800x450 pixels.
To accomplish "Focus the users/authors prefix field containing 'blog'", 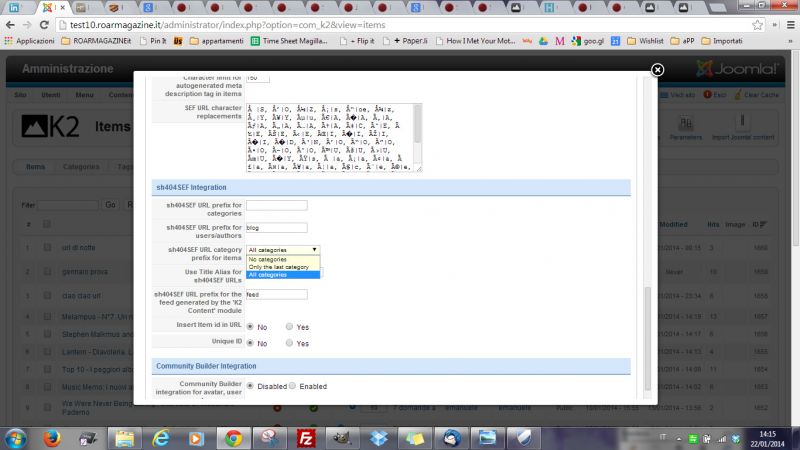I will [277, 228].
